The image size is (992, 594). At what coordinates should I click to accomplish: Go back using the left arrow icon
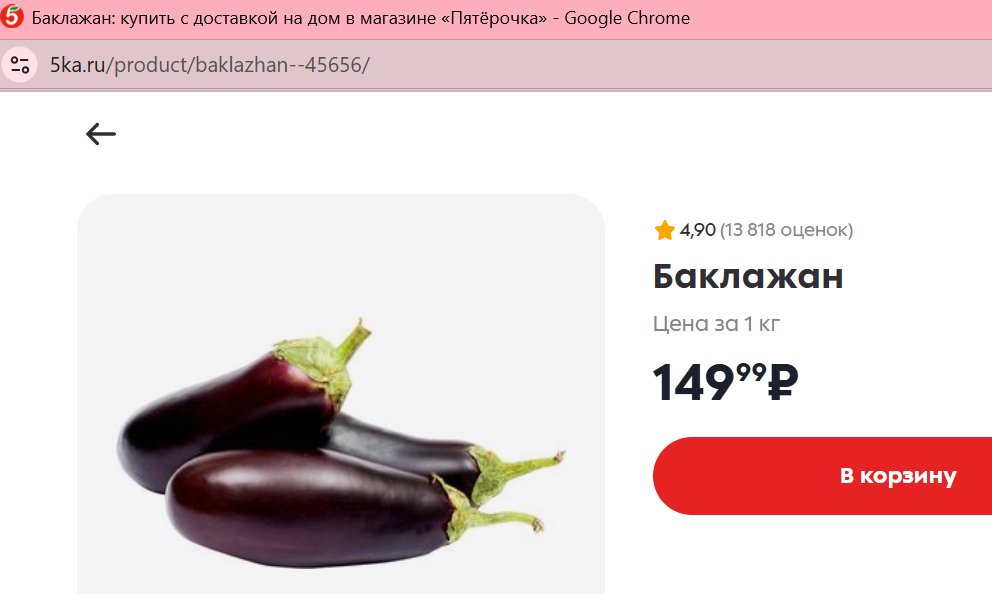click(101, 133)
